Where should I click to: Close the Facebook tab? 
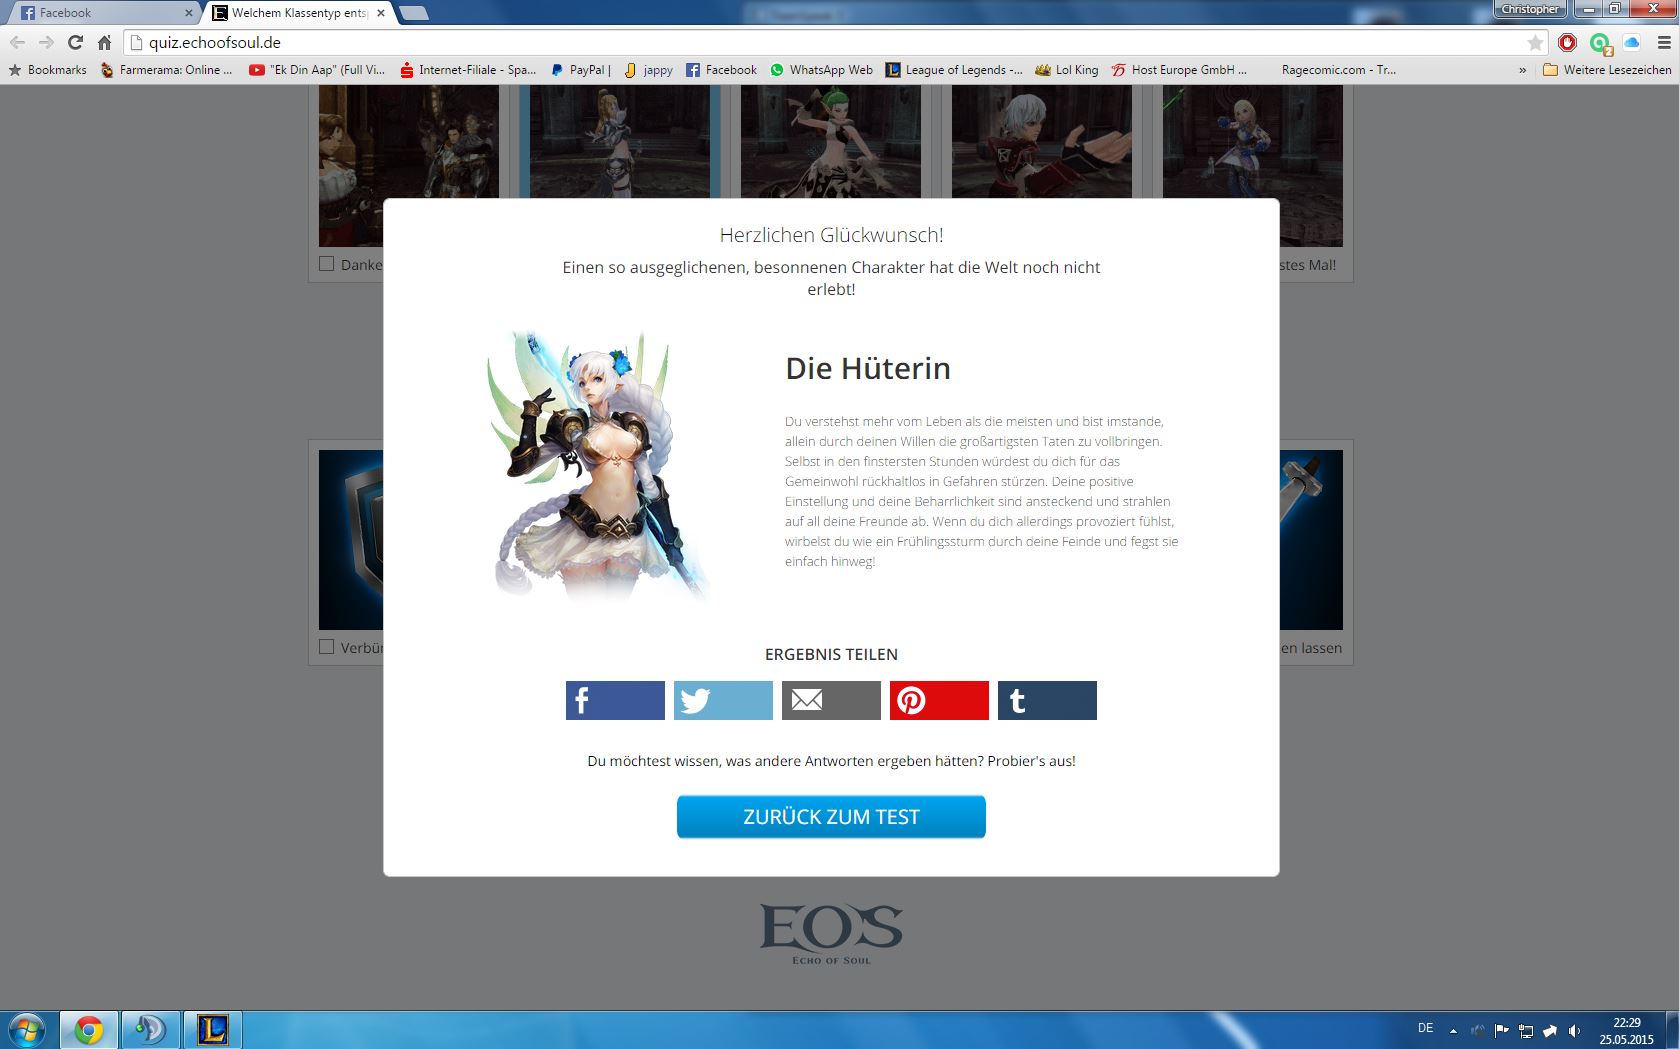click(189, 13)
